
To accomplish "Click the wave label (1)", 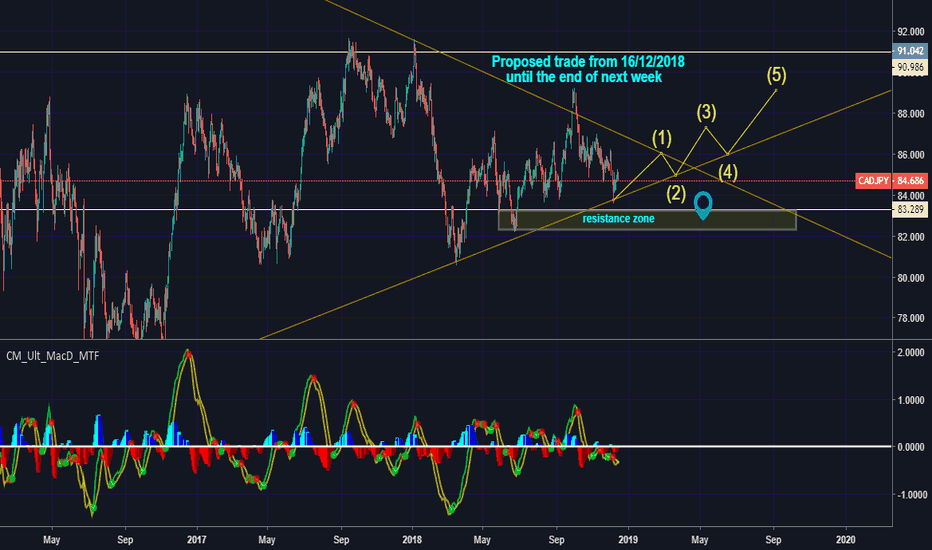I will point(662,138).
